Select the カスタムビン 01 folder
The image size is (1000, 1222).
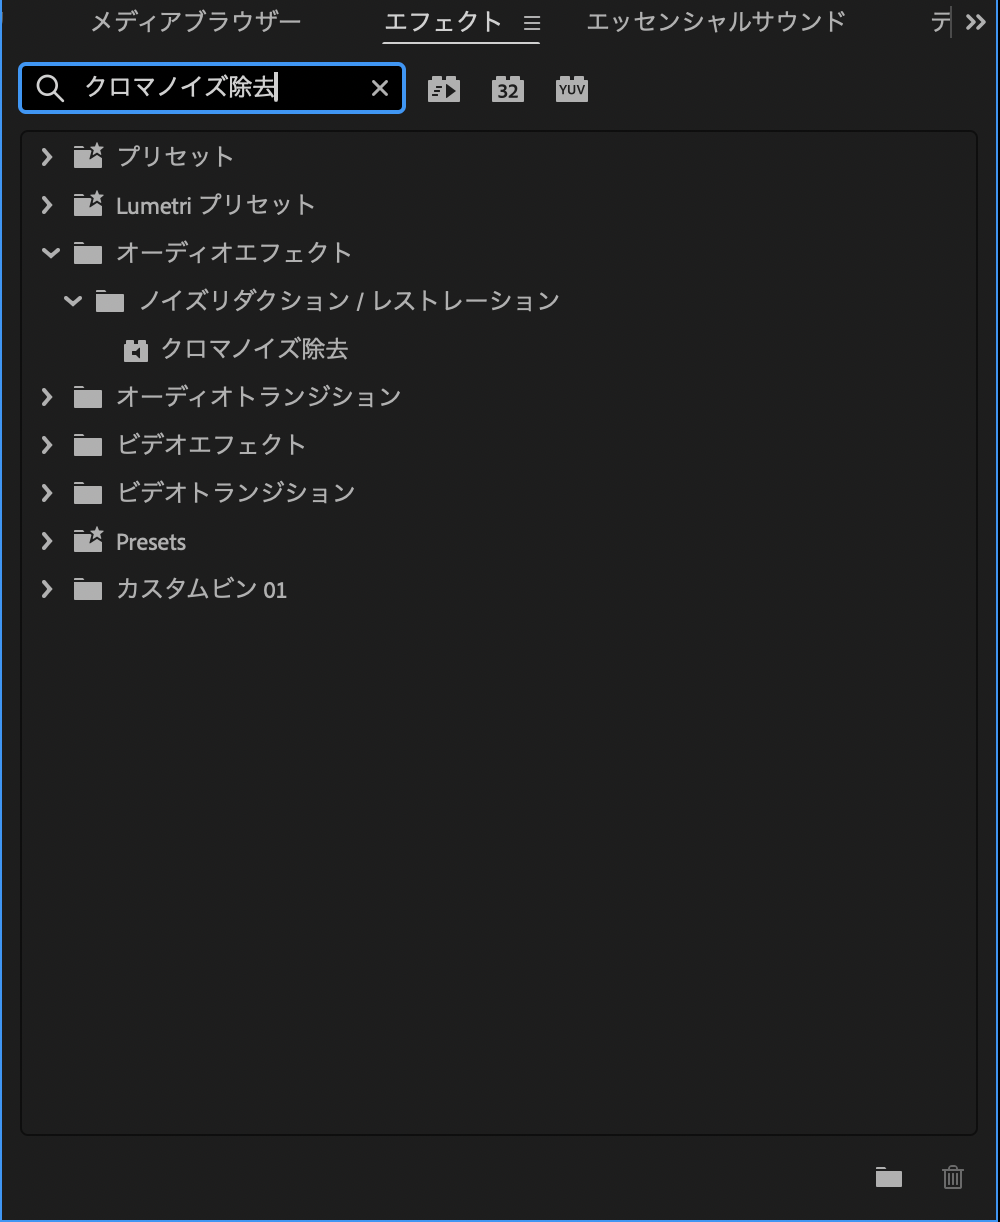(x=201, y=589)
